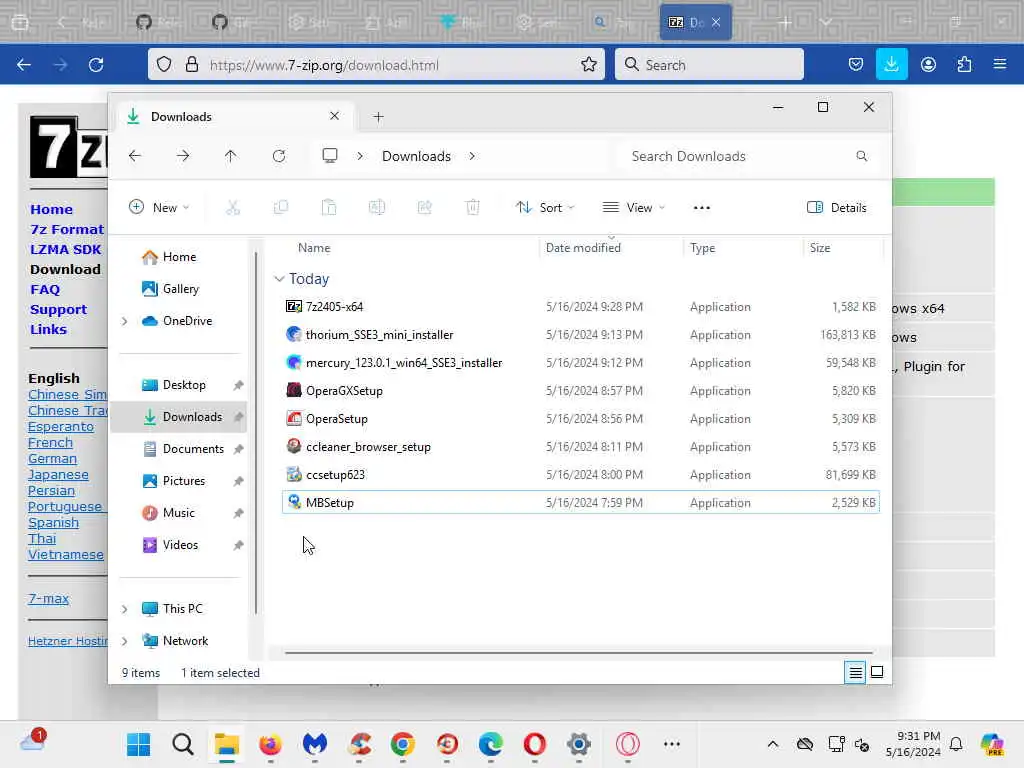Sort by the Size column header

820,248
